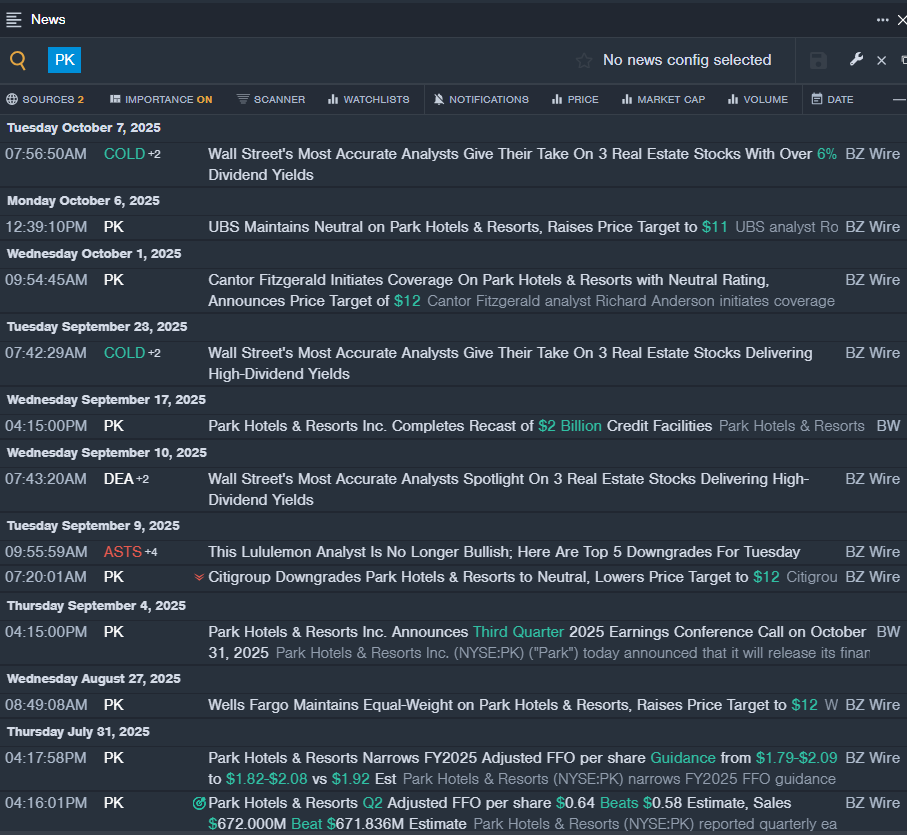Viewport: 907px width, 835px height.
Task: Open settings with the wrench icon
Action: [x=856, y=60]
